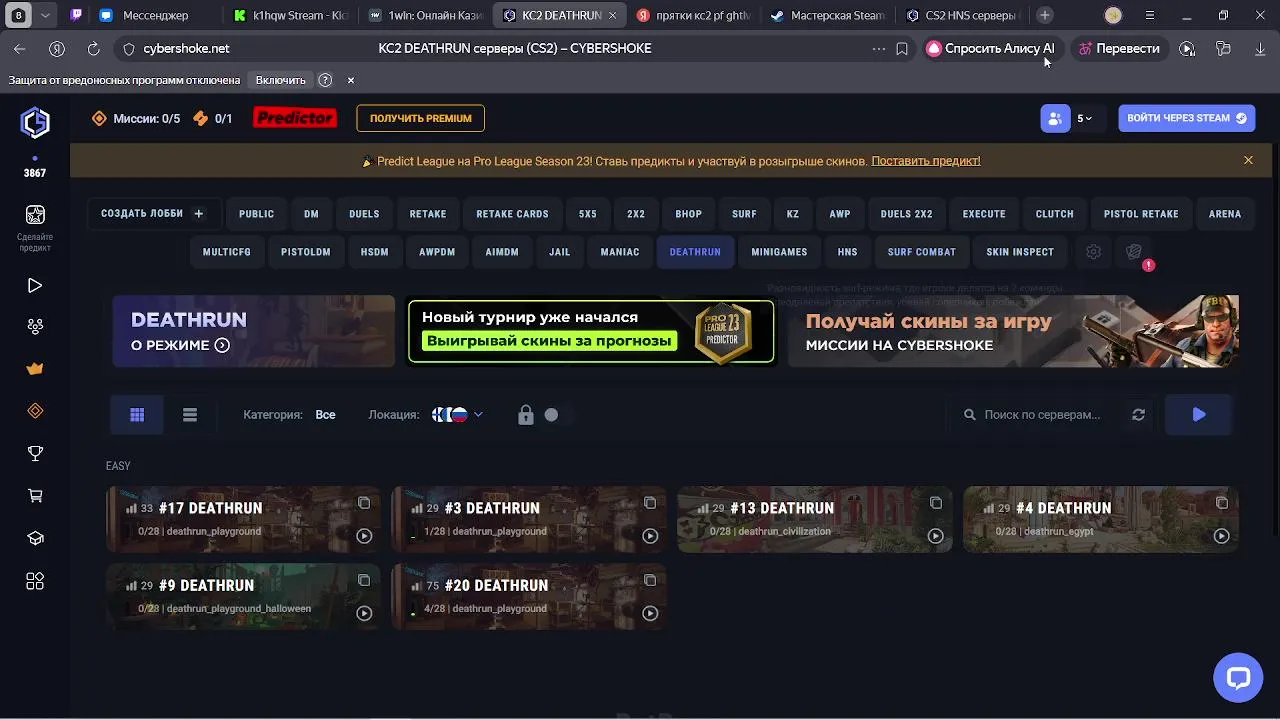Select the SURF mode tab
This screenshot has width=1280, height=720.
coord(744,214)
